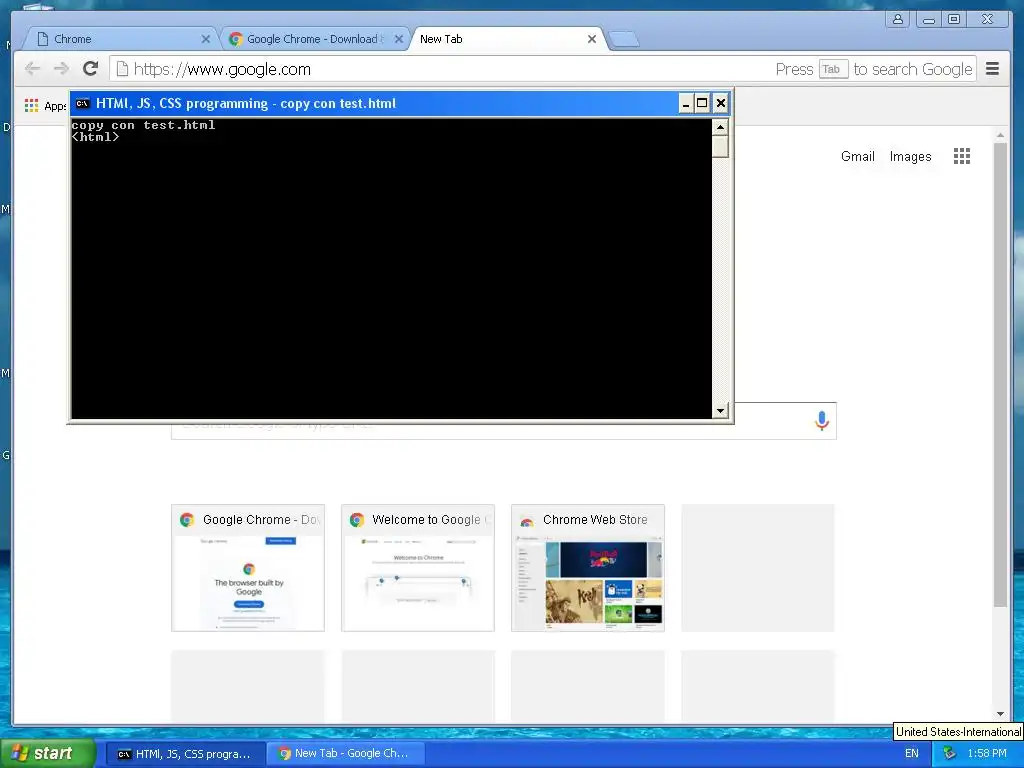Open Chrome's hamburger menu
The height and width of the screenshot is (768, 1024).
992,69
